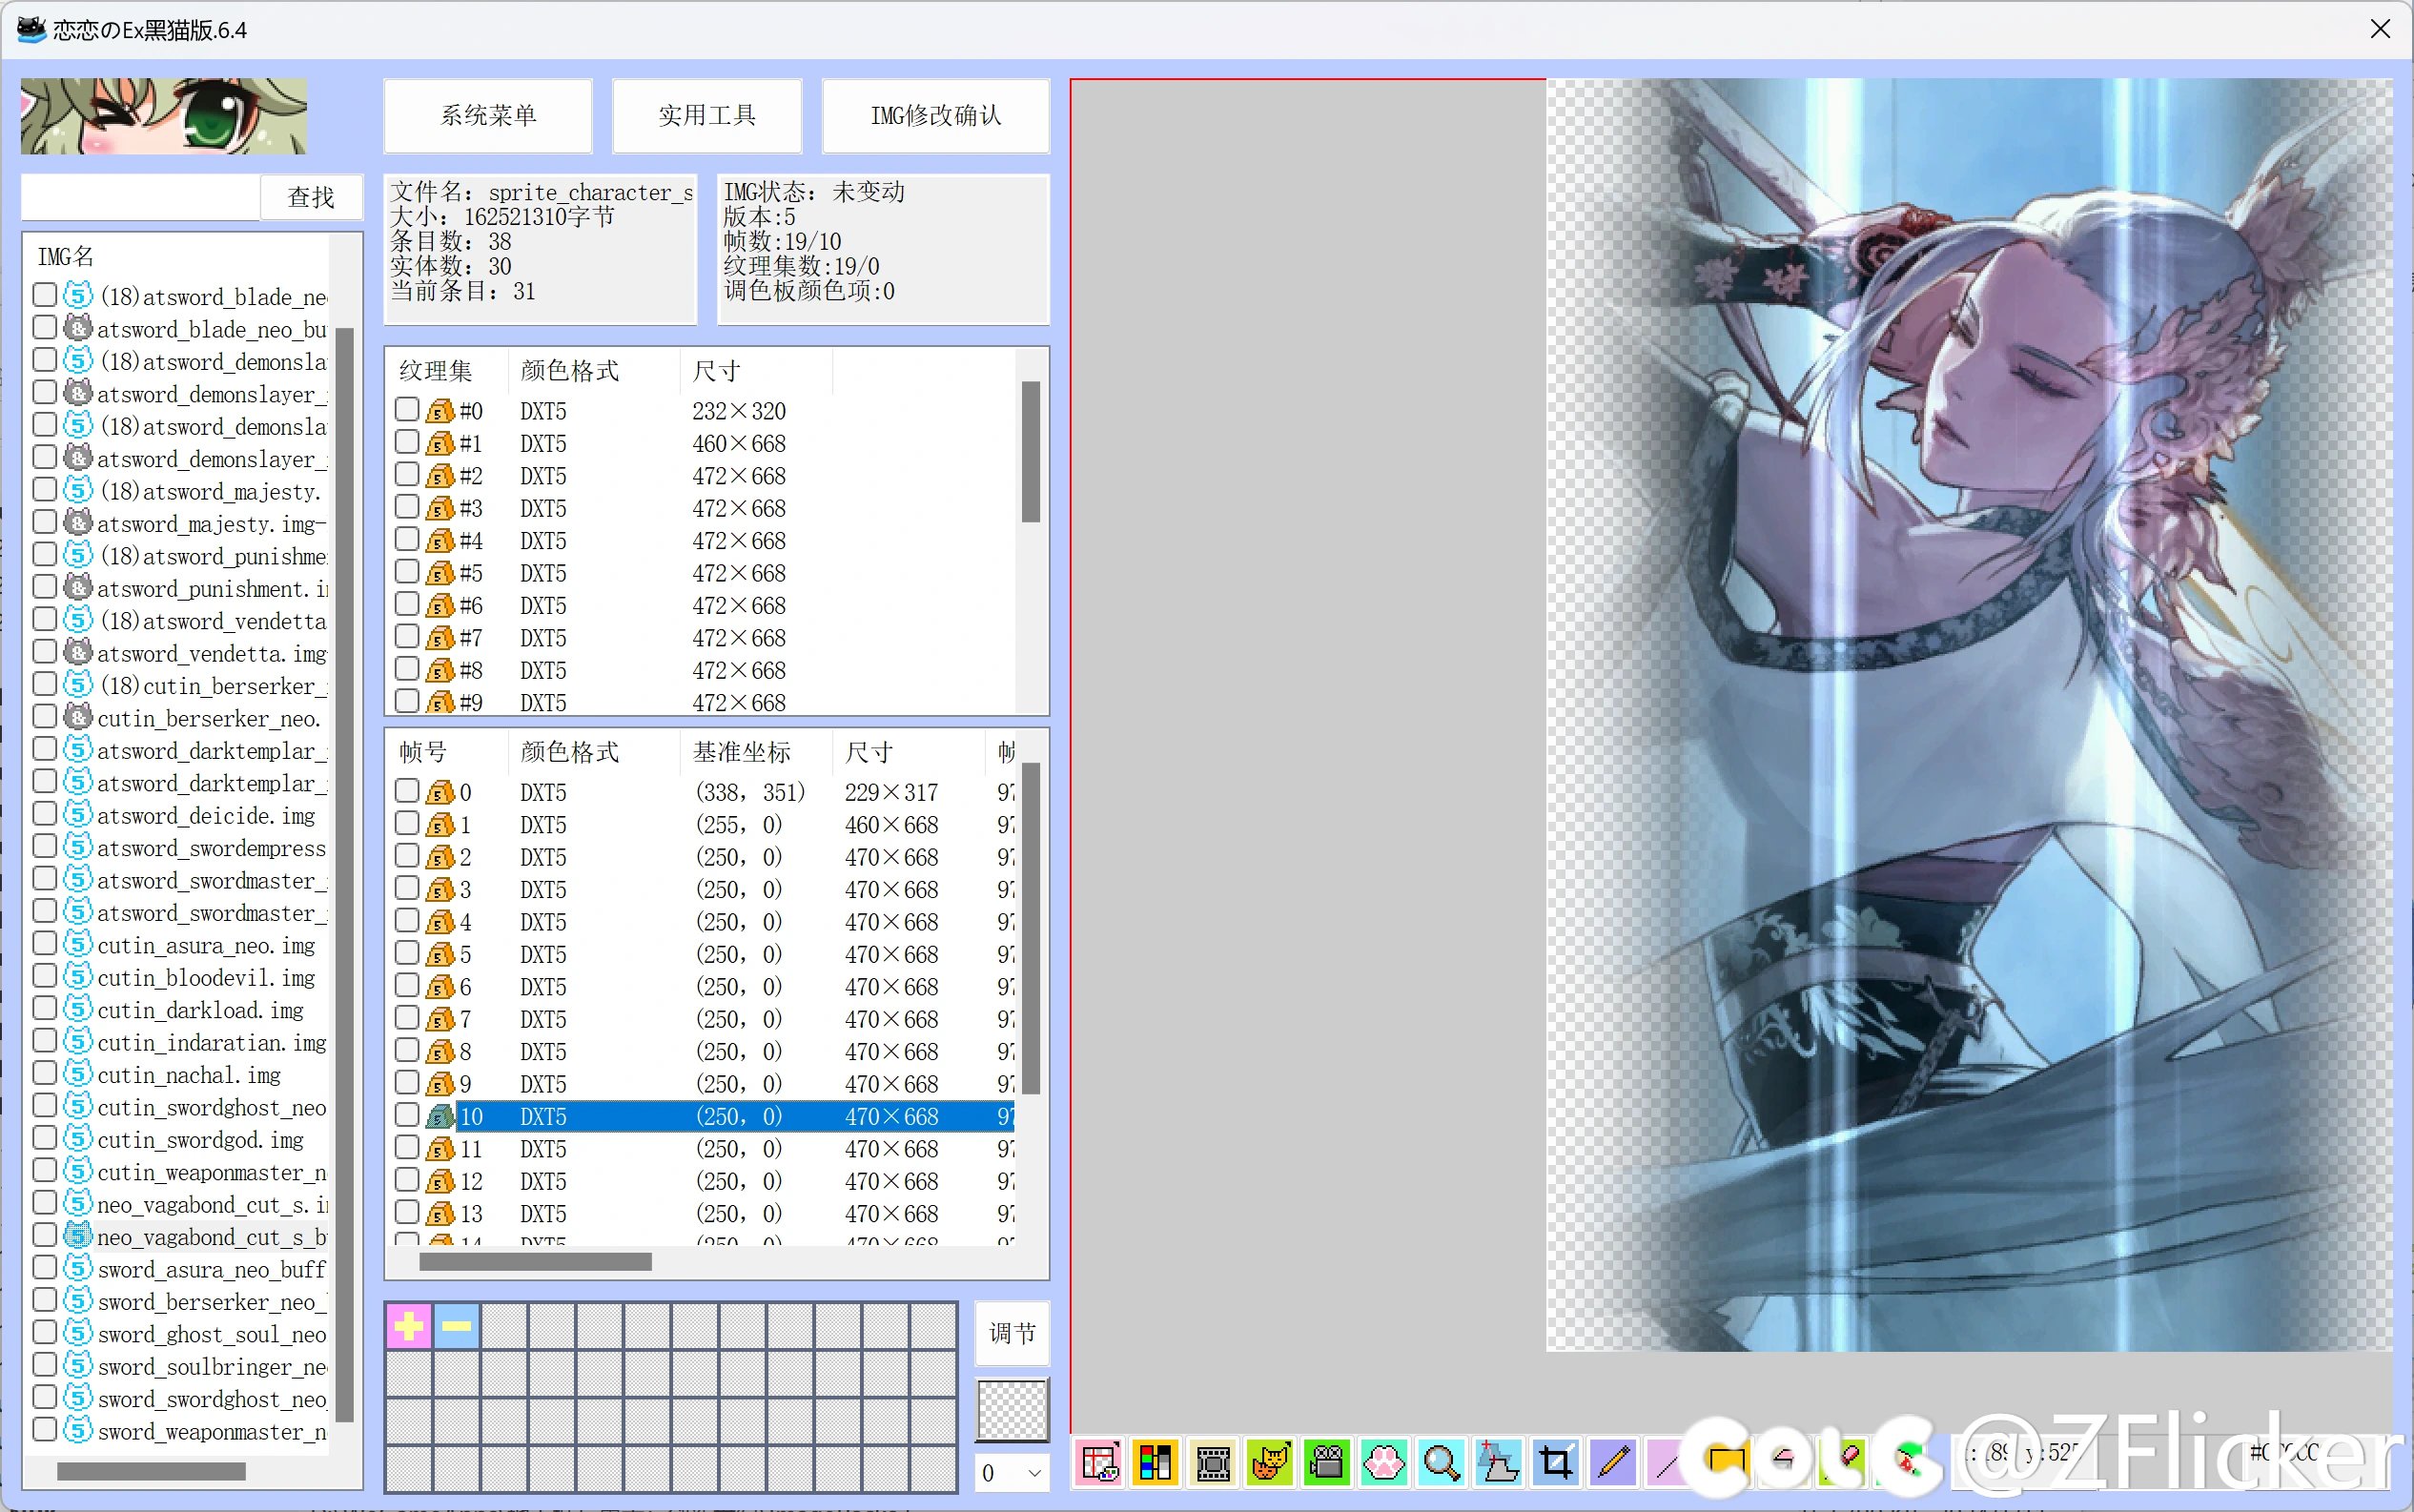Select sword_ghost_soul_neo entry

tap(211, 1333)
